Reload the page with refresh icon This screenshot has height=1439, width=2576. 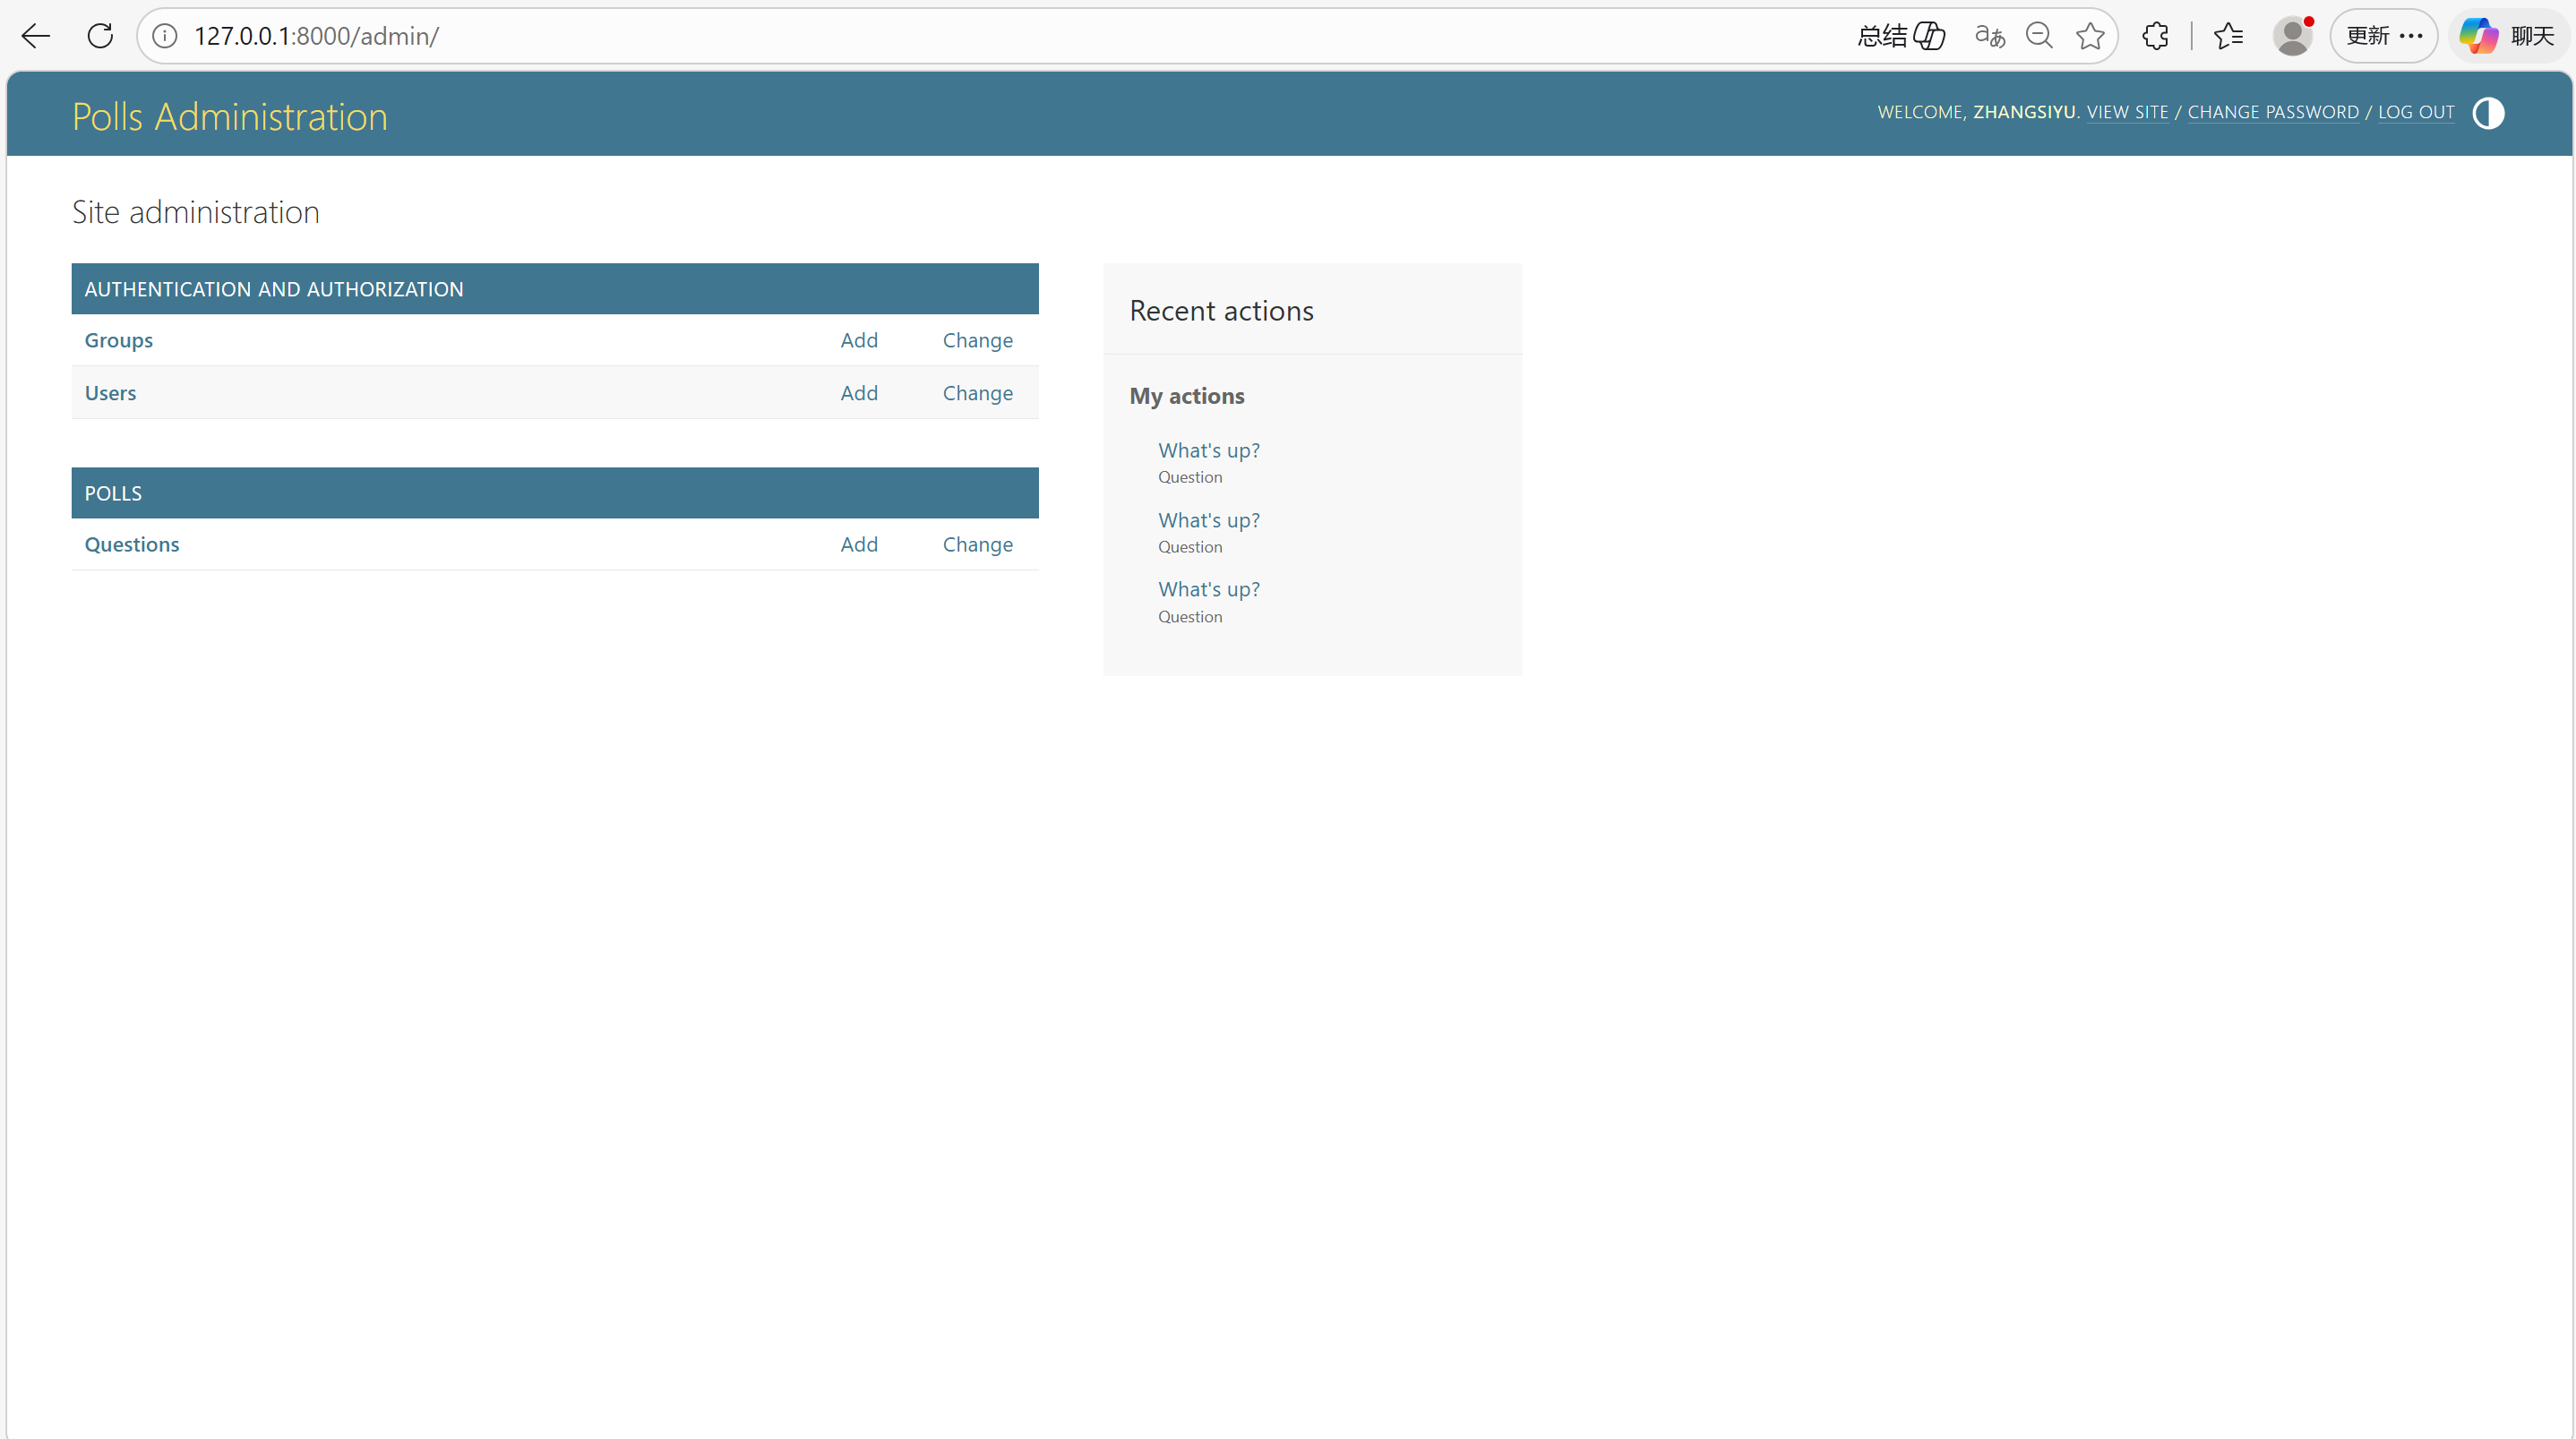point(100,36)
